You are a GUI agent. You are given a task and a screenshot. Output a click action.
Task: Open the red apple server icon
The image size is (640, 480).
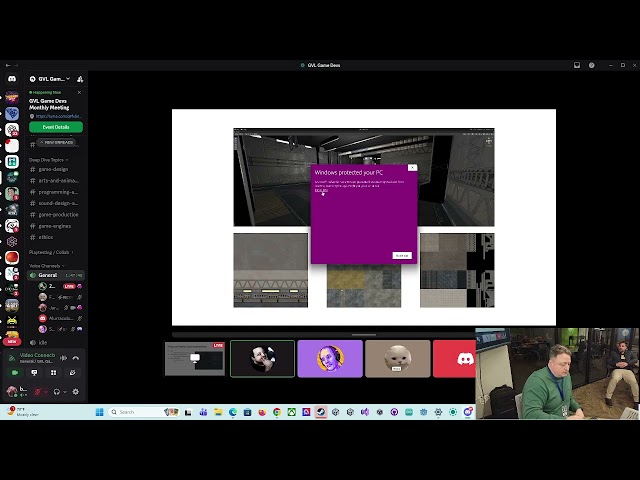[12, 258]
